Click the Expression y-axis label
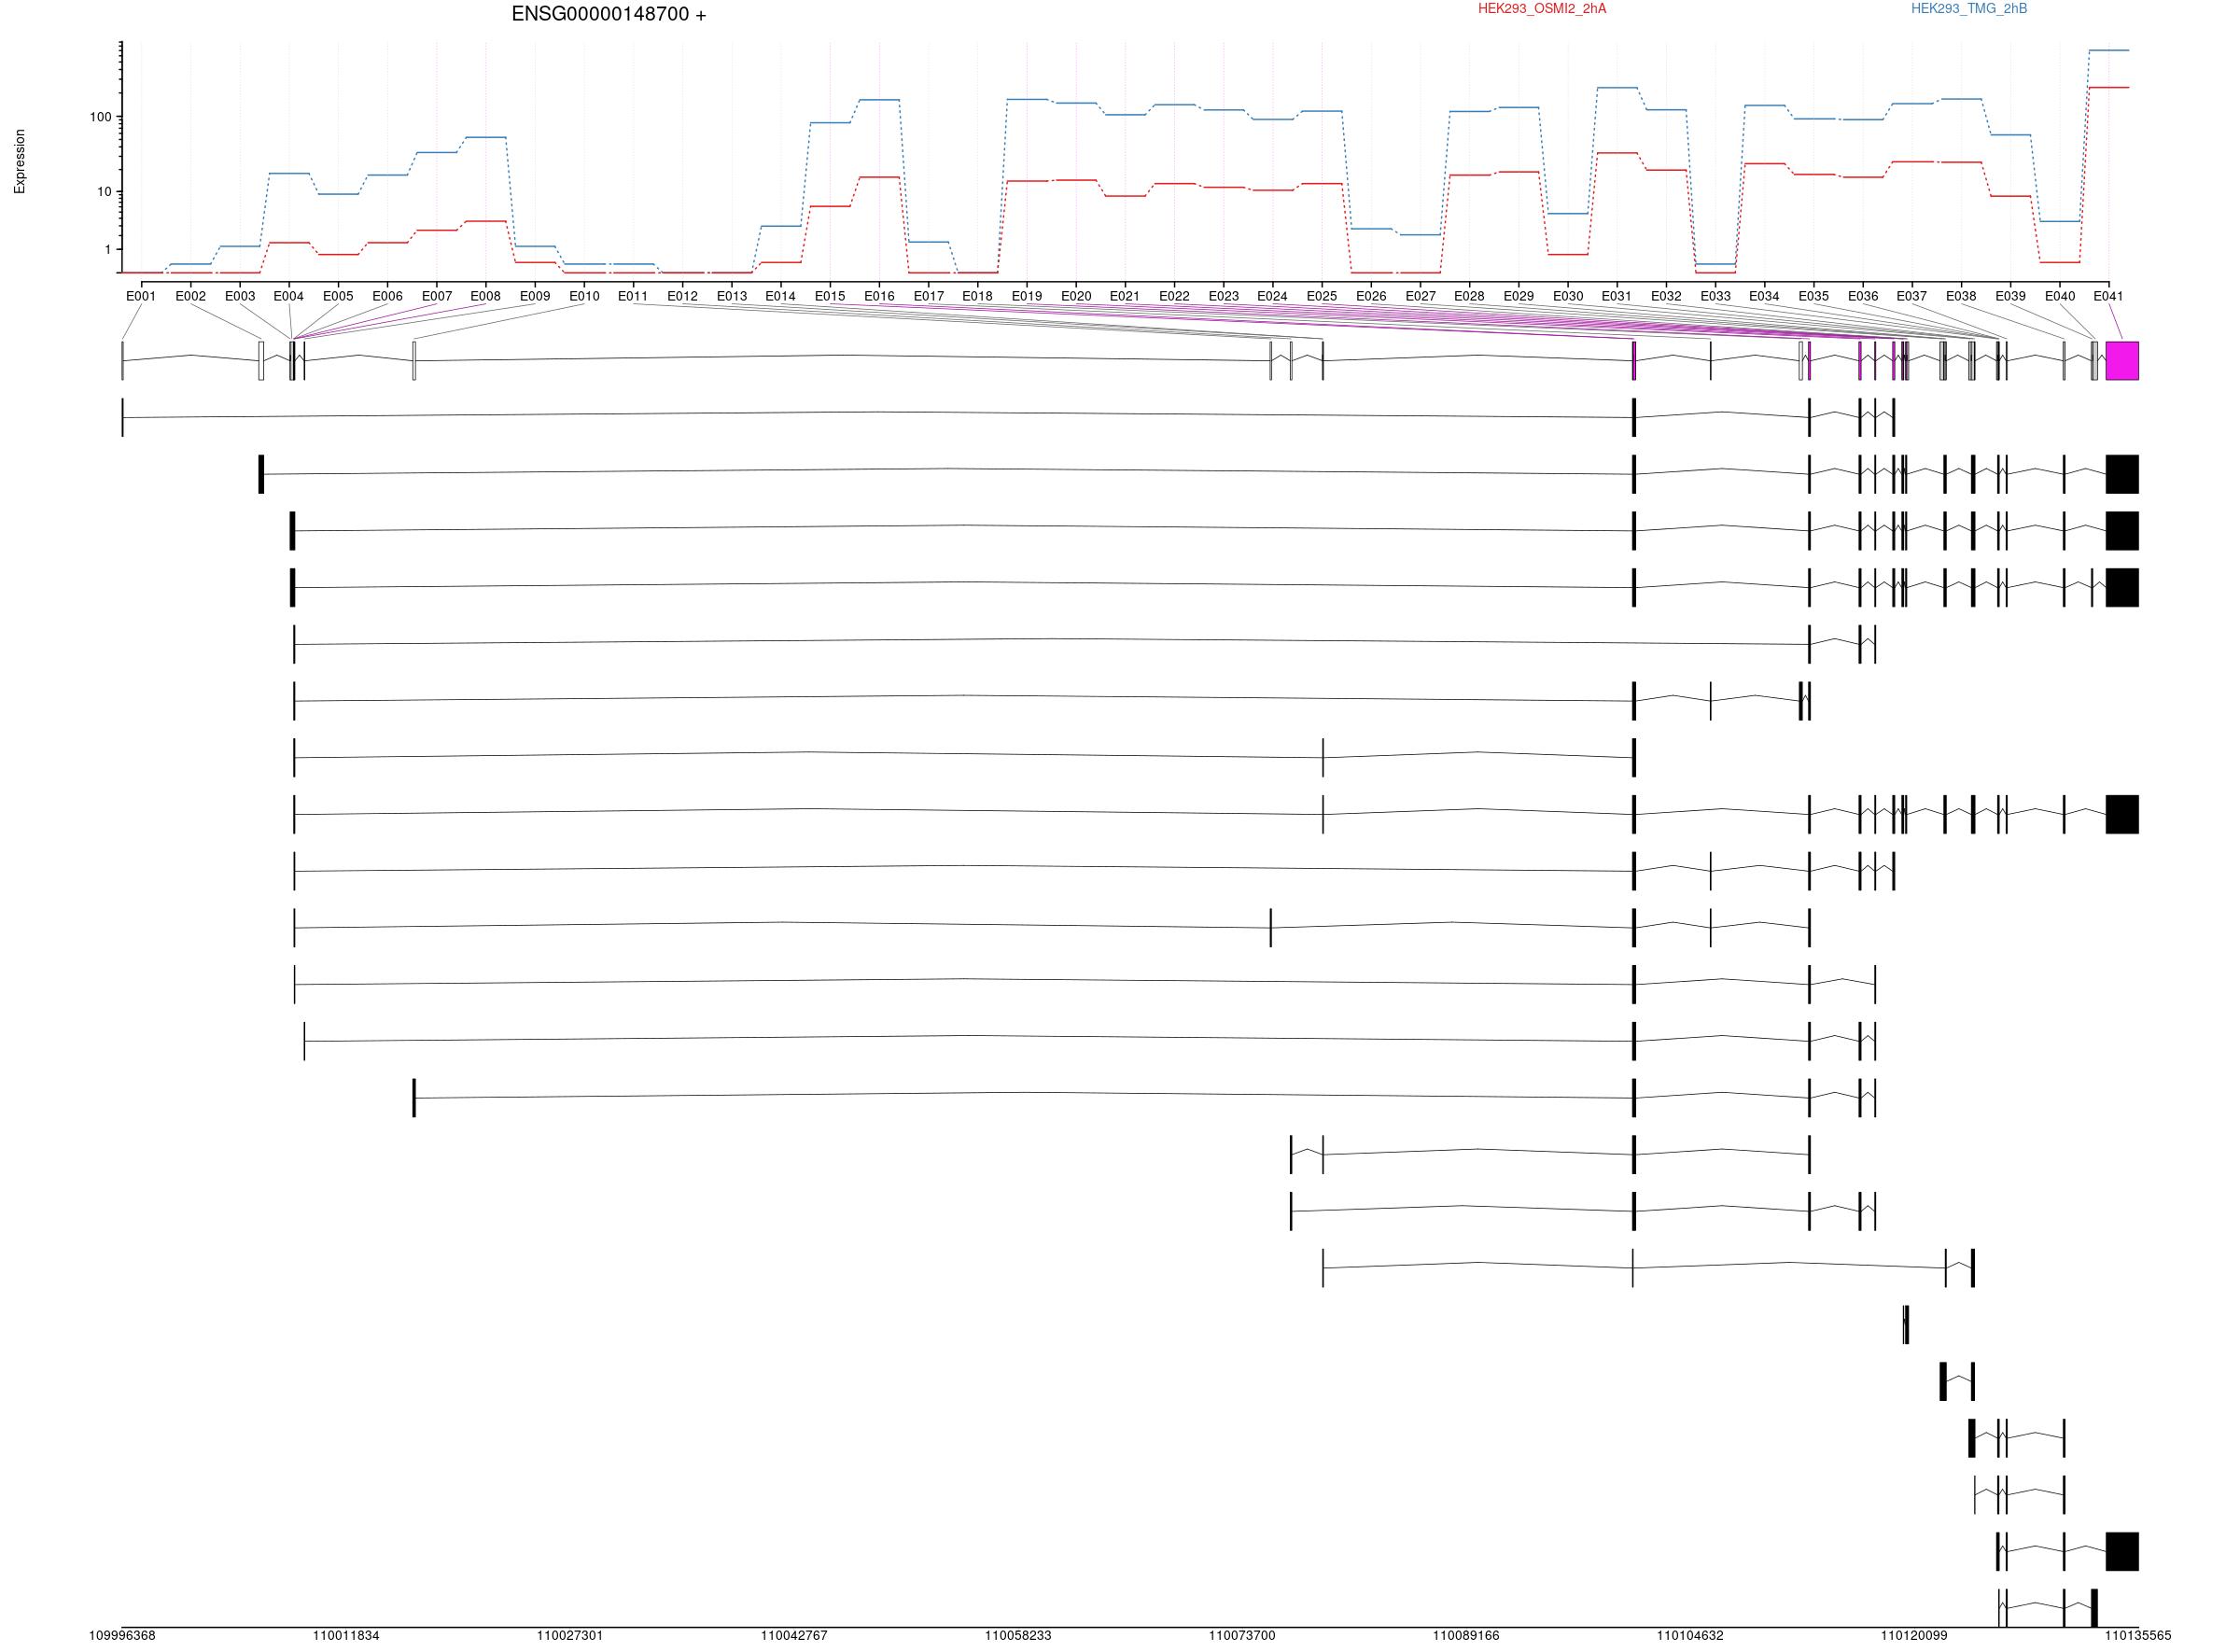This screenshot has height=1652, width=2240. 20,161
